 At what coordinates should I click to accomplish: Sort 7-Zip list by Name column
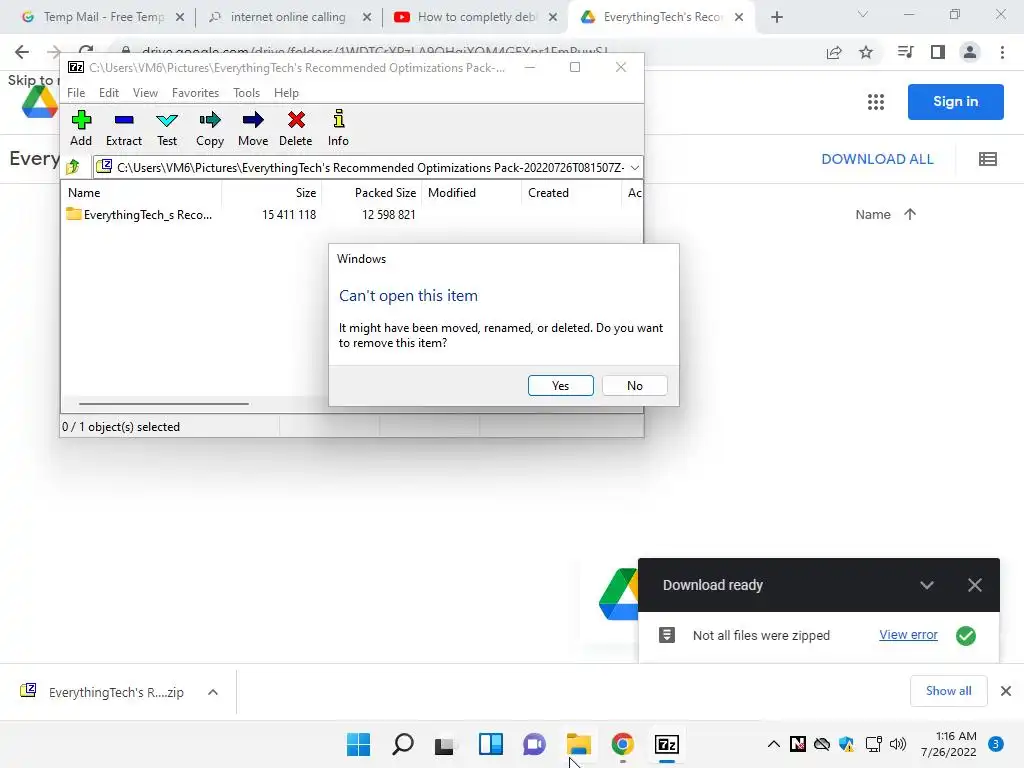pos(142,193)
